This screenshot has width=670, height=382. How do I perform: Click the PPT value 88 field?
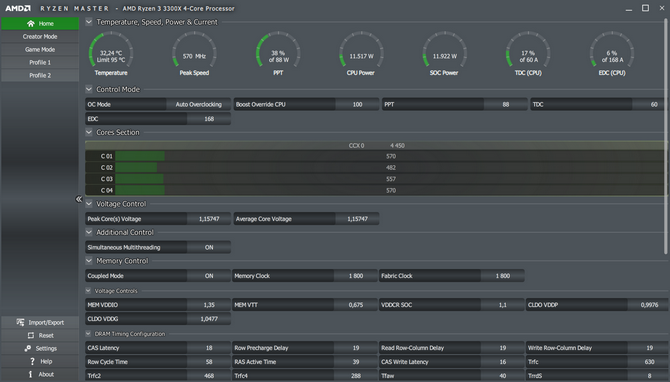pyautogui.click(x=505, y=105)
